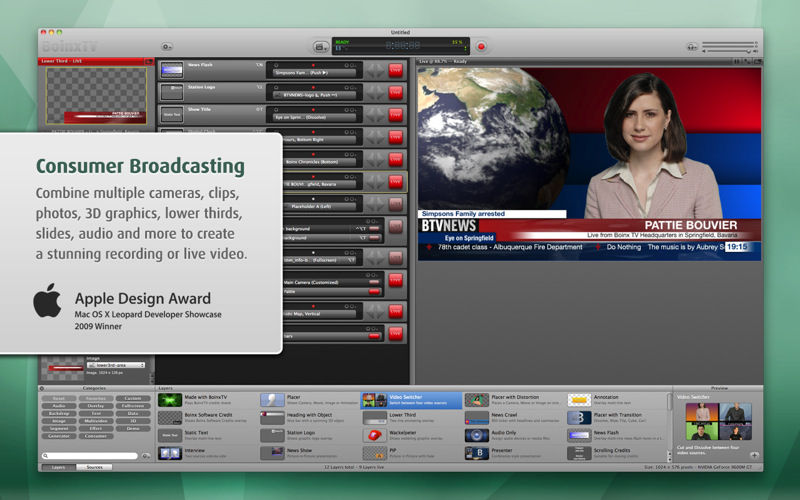This screenshot has width=800, height=500.
Task: Open the 'Eye on Sprin... (Dissolve)' setting dropdown
Action: [x=314, y=117]
